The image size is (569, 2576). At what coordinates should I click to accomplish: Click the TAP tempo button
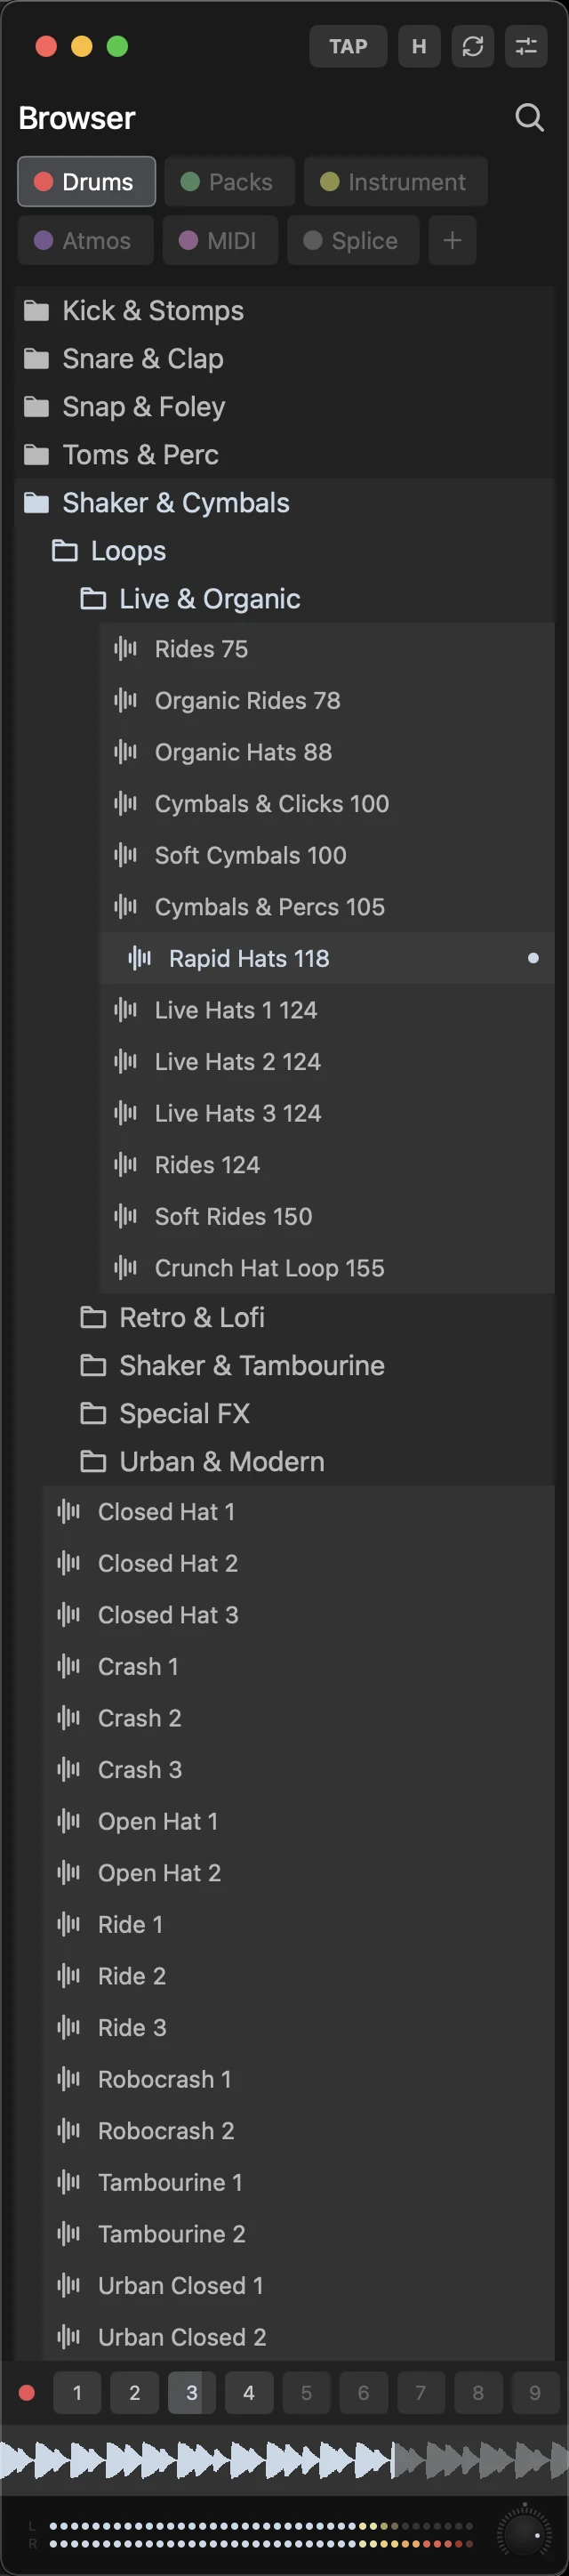point(348,46)
